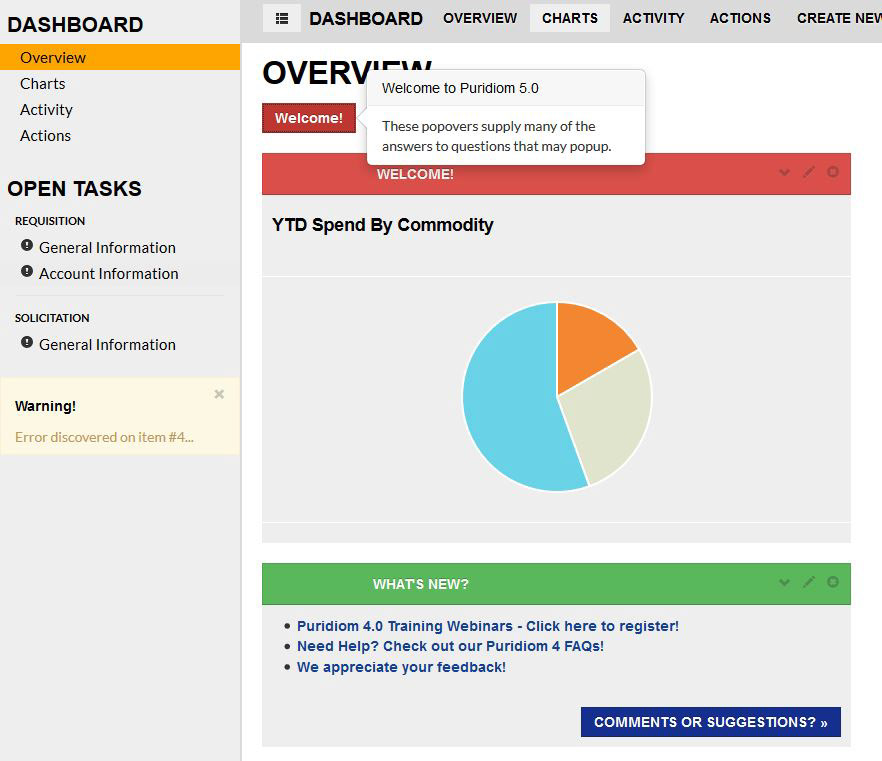The width and height of the screenshot is (882, 761).
Task: Open Solicitation General Information task
Action: 107,344
